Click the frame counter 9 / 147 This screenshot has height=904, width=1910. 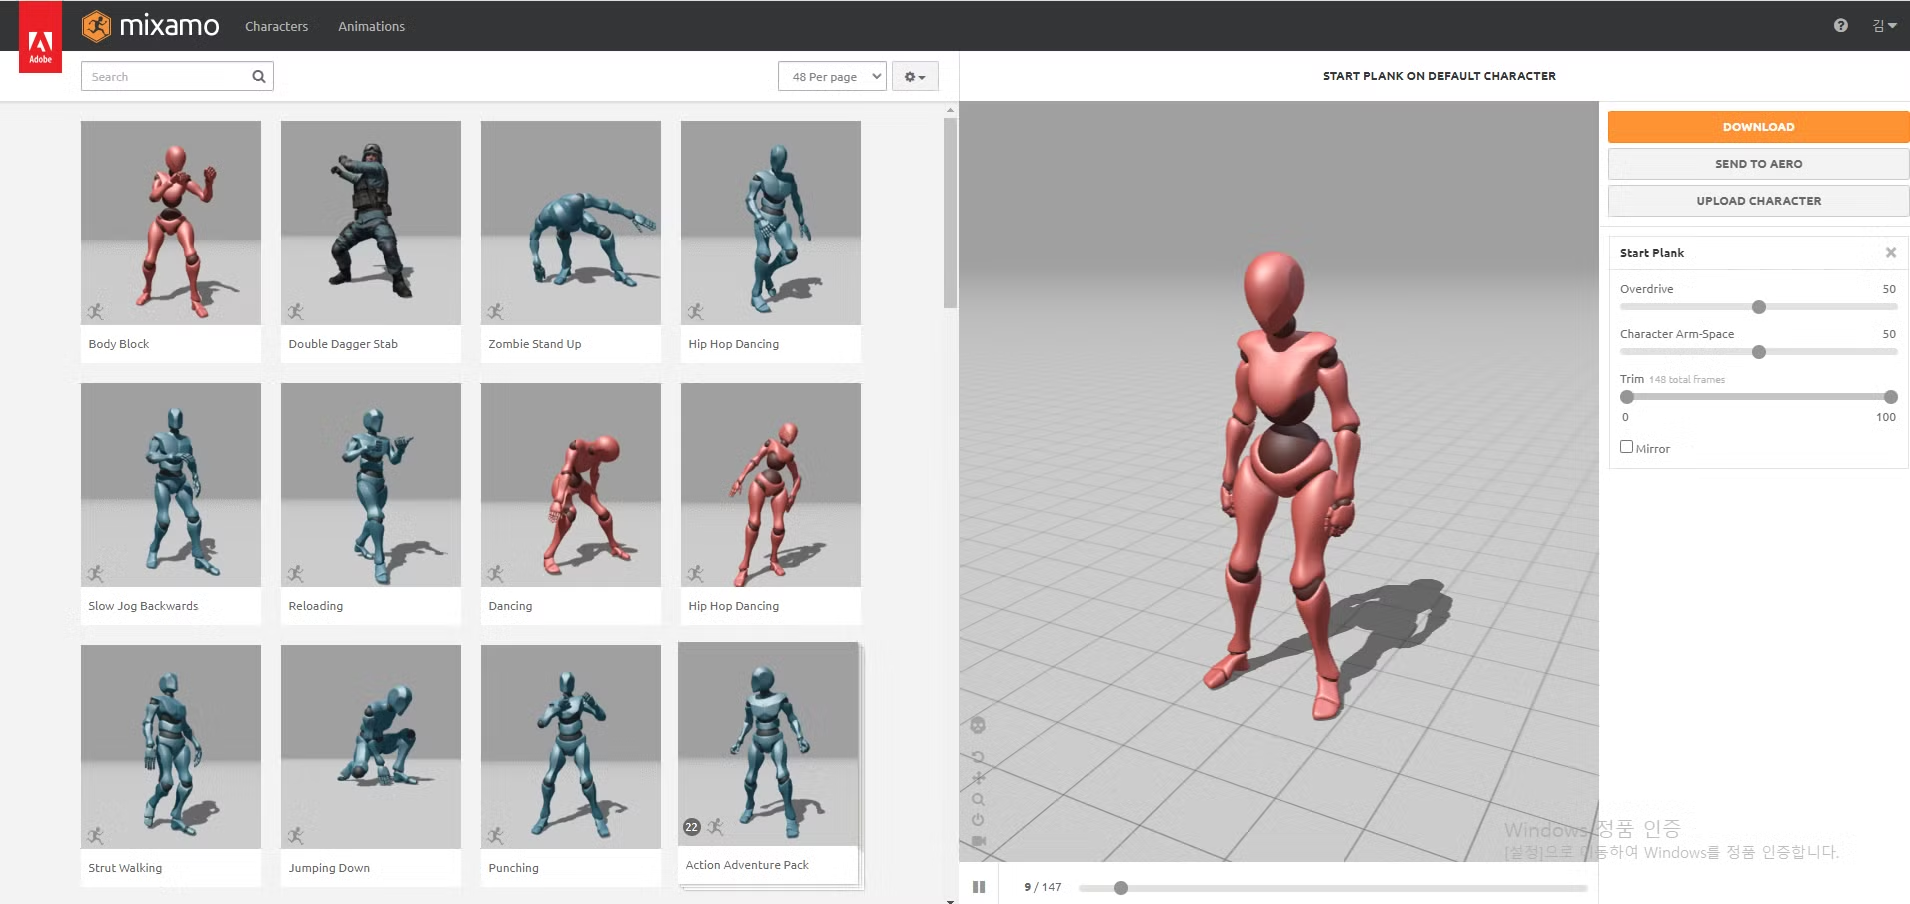click(x=1043, y=887)
